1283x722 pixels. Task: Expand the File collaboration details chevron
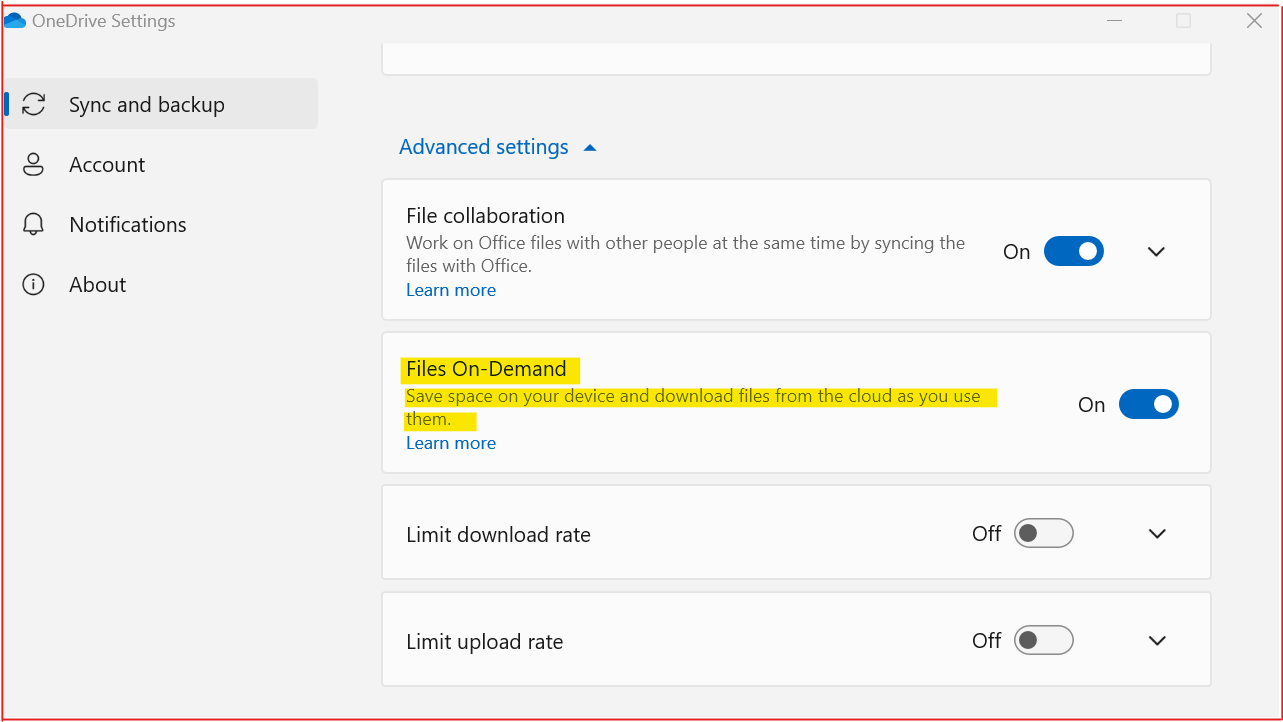click(1156, 251)
